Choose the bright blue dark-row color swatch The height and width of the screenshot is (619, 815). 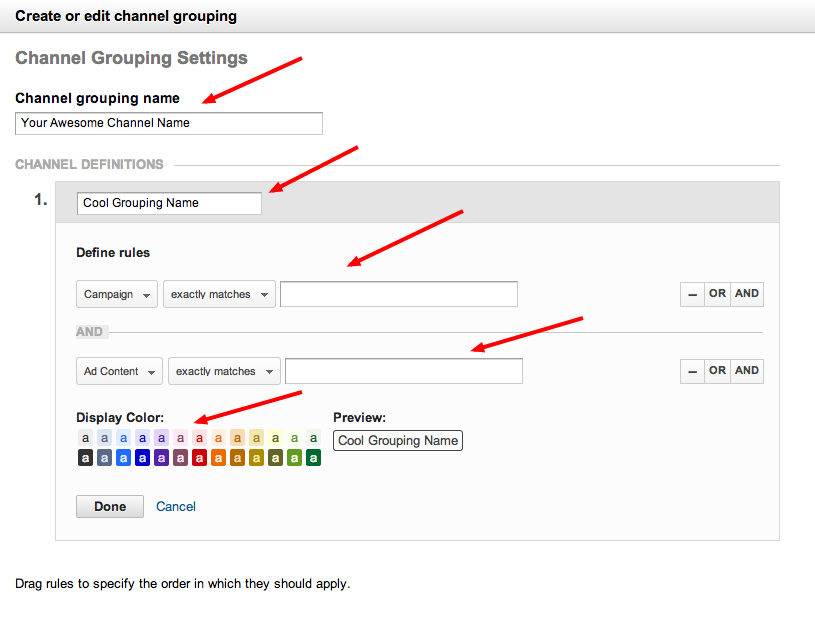tap(123, 458)
